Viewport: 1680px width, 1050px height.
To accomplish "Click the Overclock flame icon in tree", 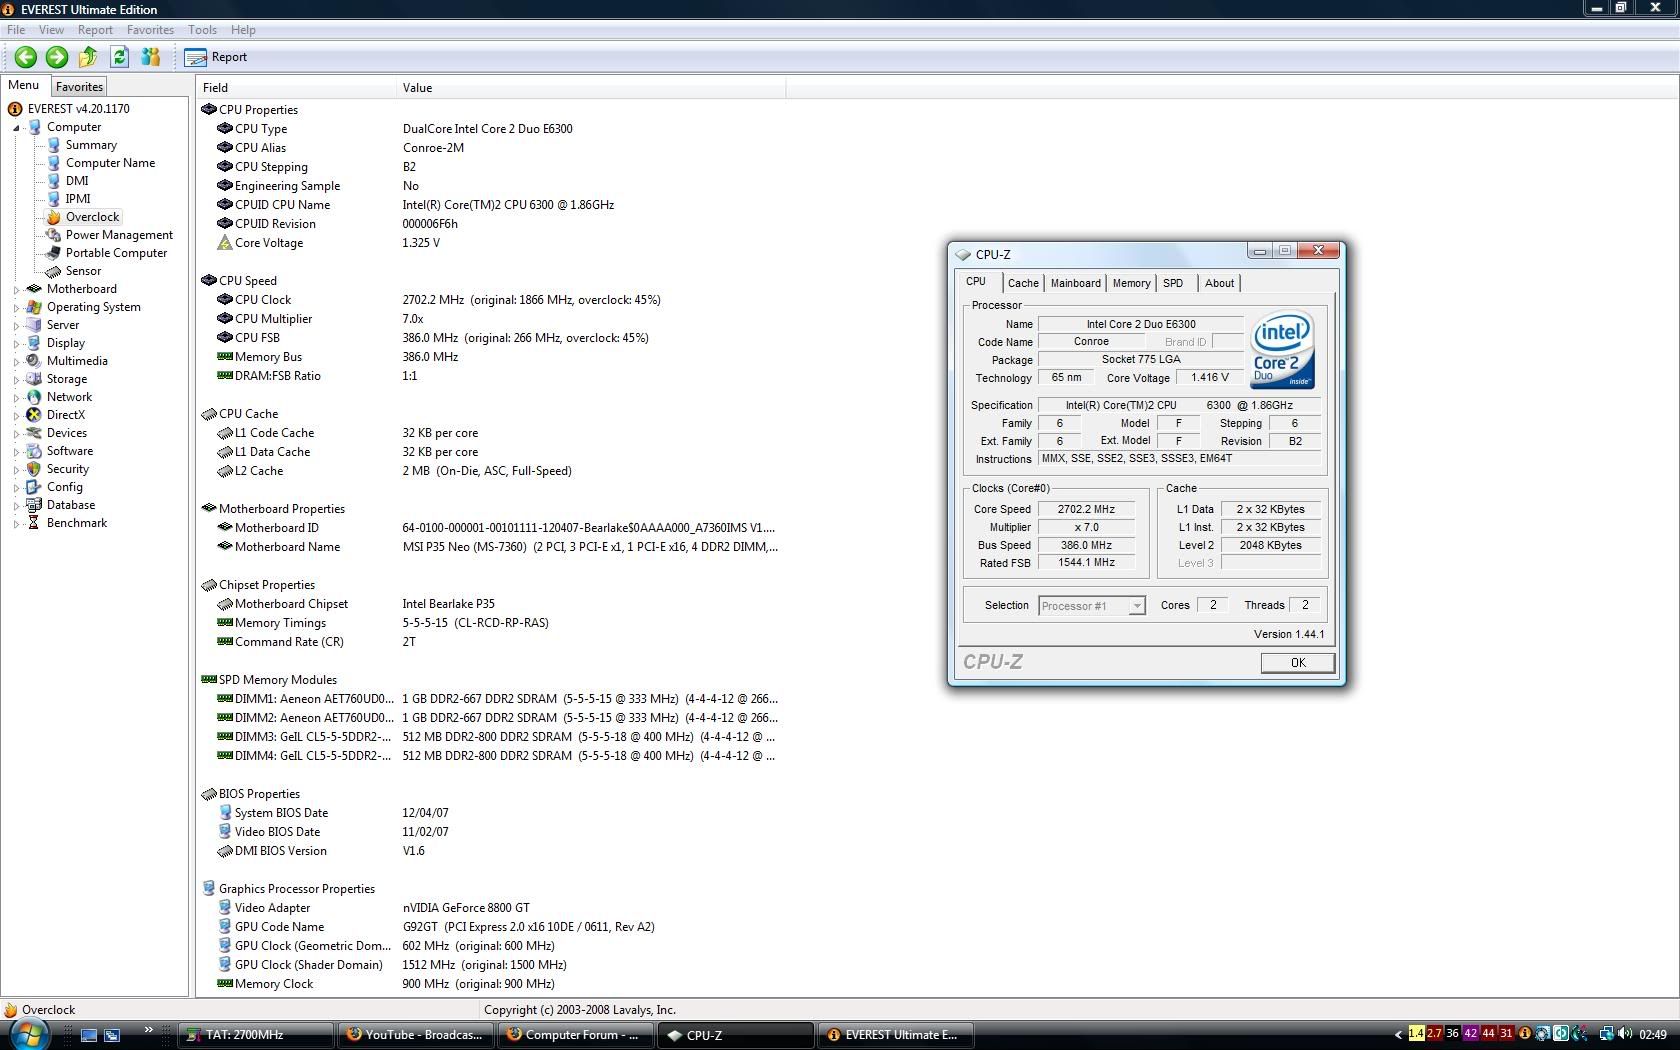I will pos(53,217).
